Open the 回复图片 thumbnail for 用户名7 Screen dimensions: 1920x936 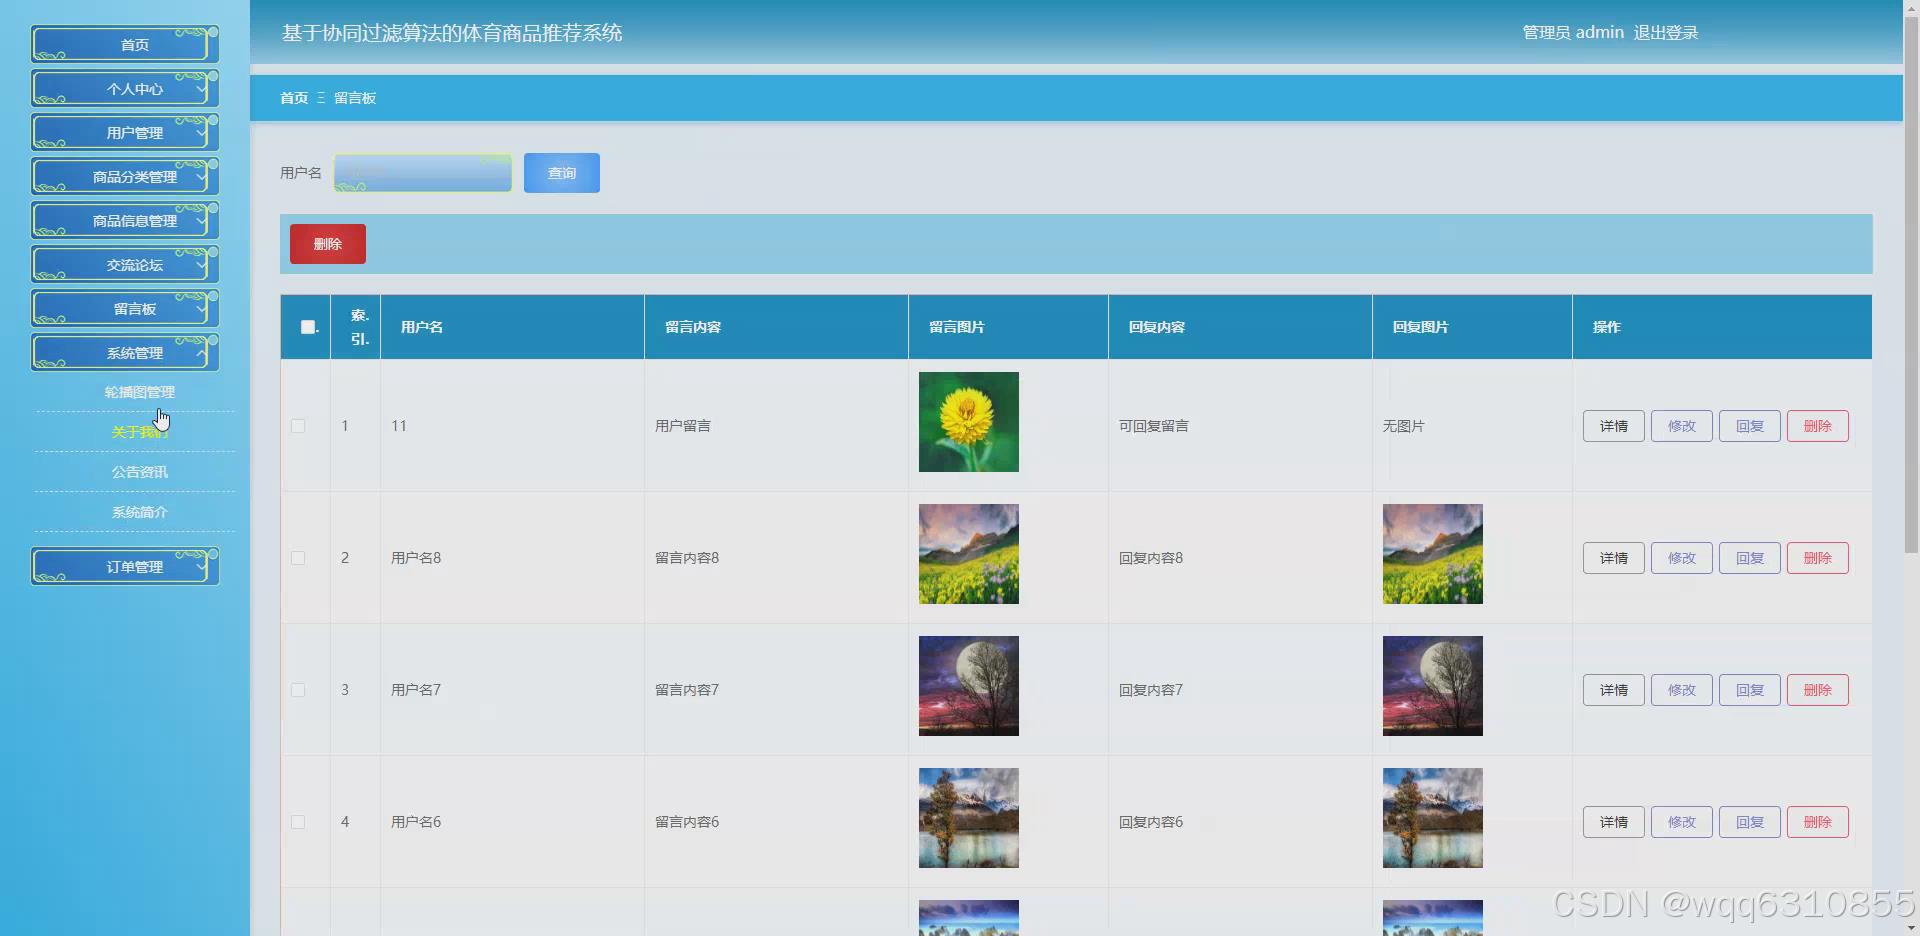pos(1433,686)
